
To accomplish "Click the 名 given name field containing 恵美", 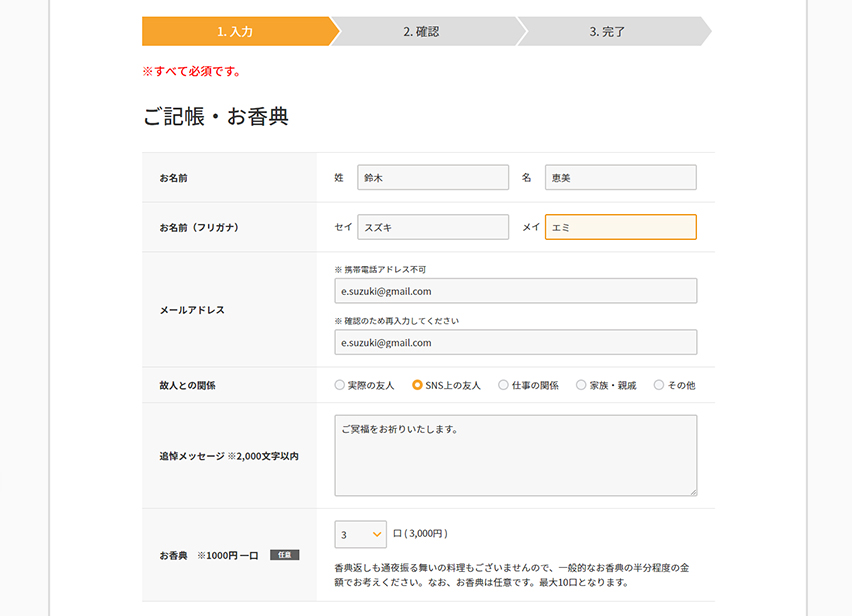I will coord(621,178).
